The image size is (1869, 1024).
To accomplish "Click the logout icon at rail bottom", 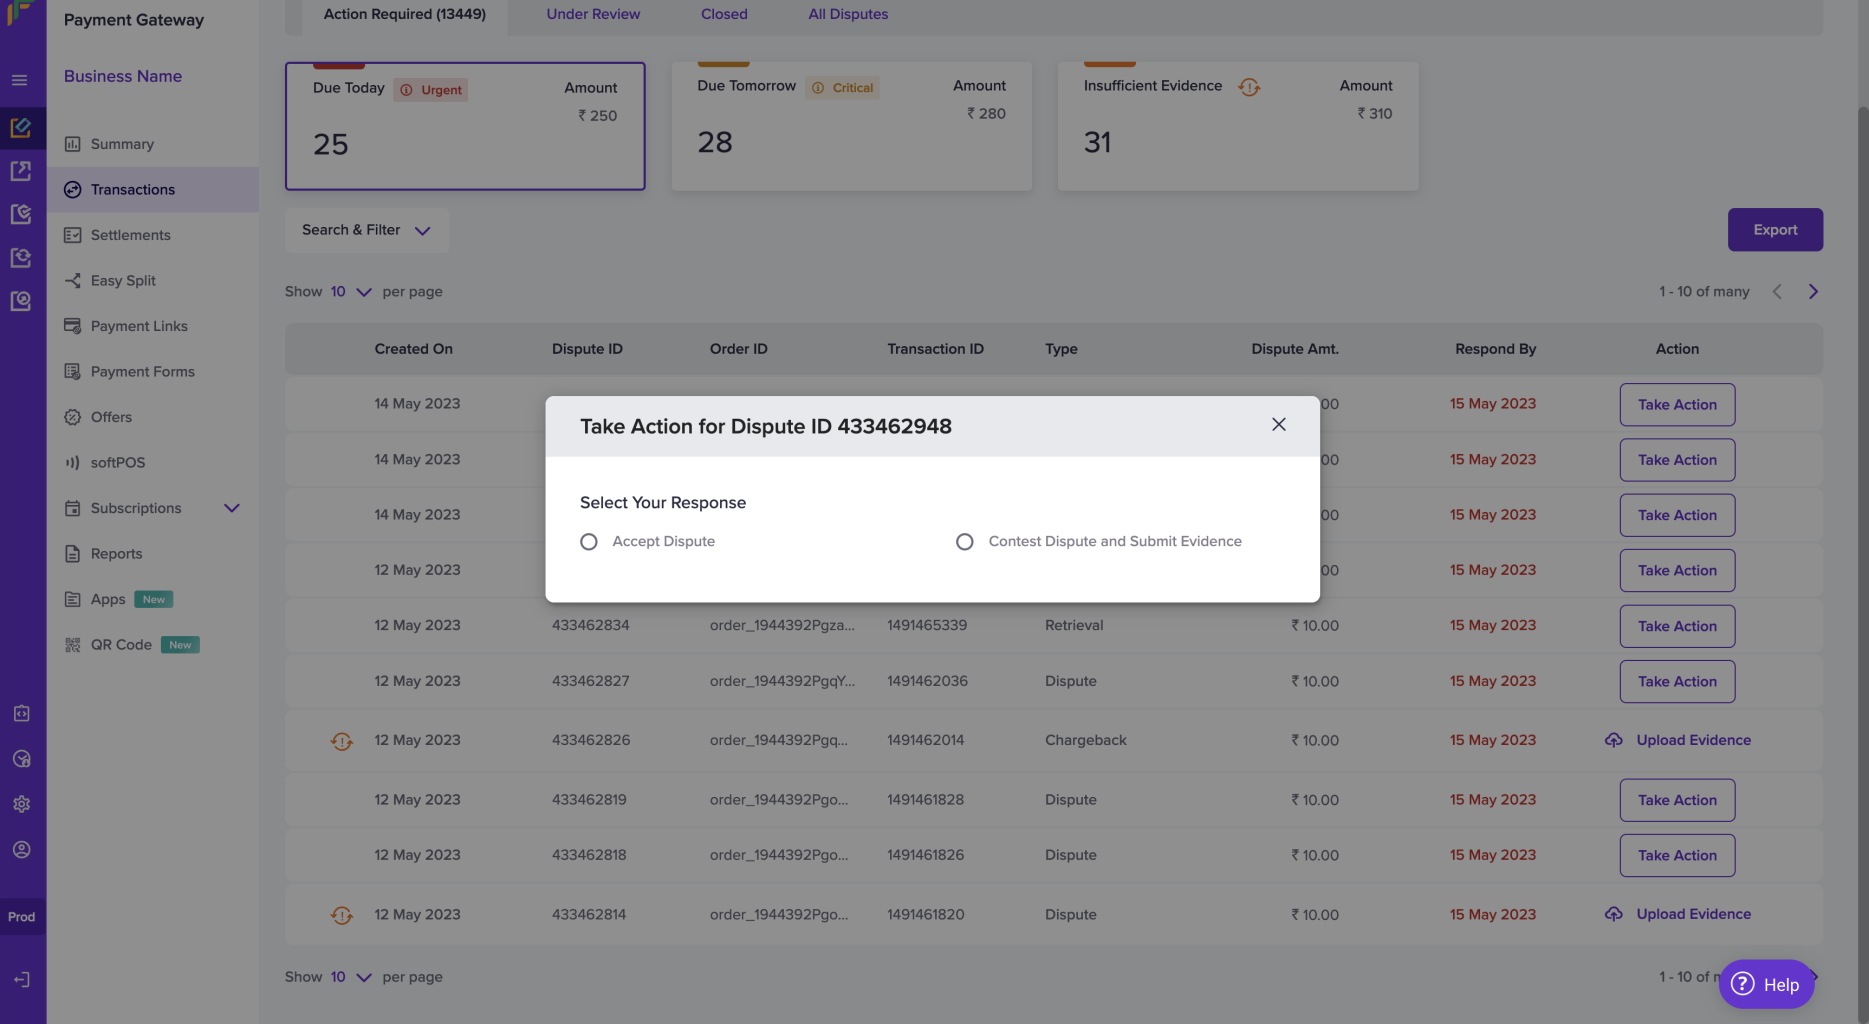I will coord(21,980).
